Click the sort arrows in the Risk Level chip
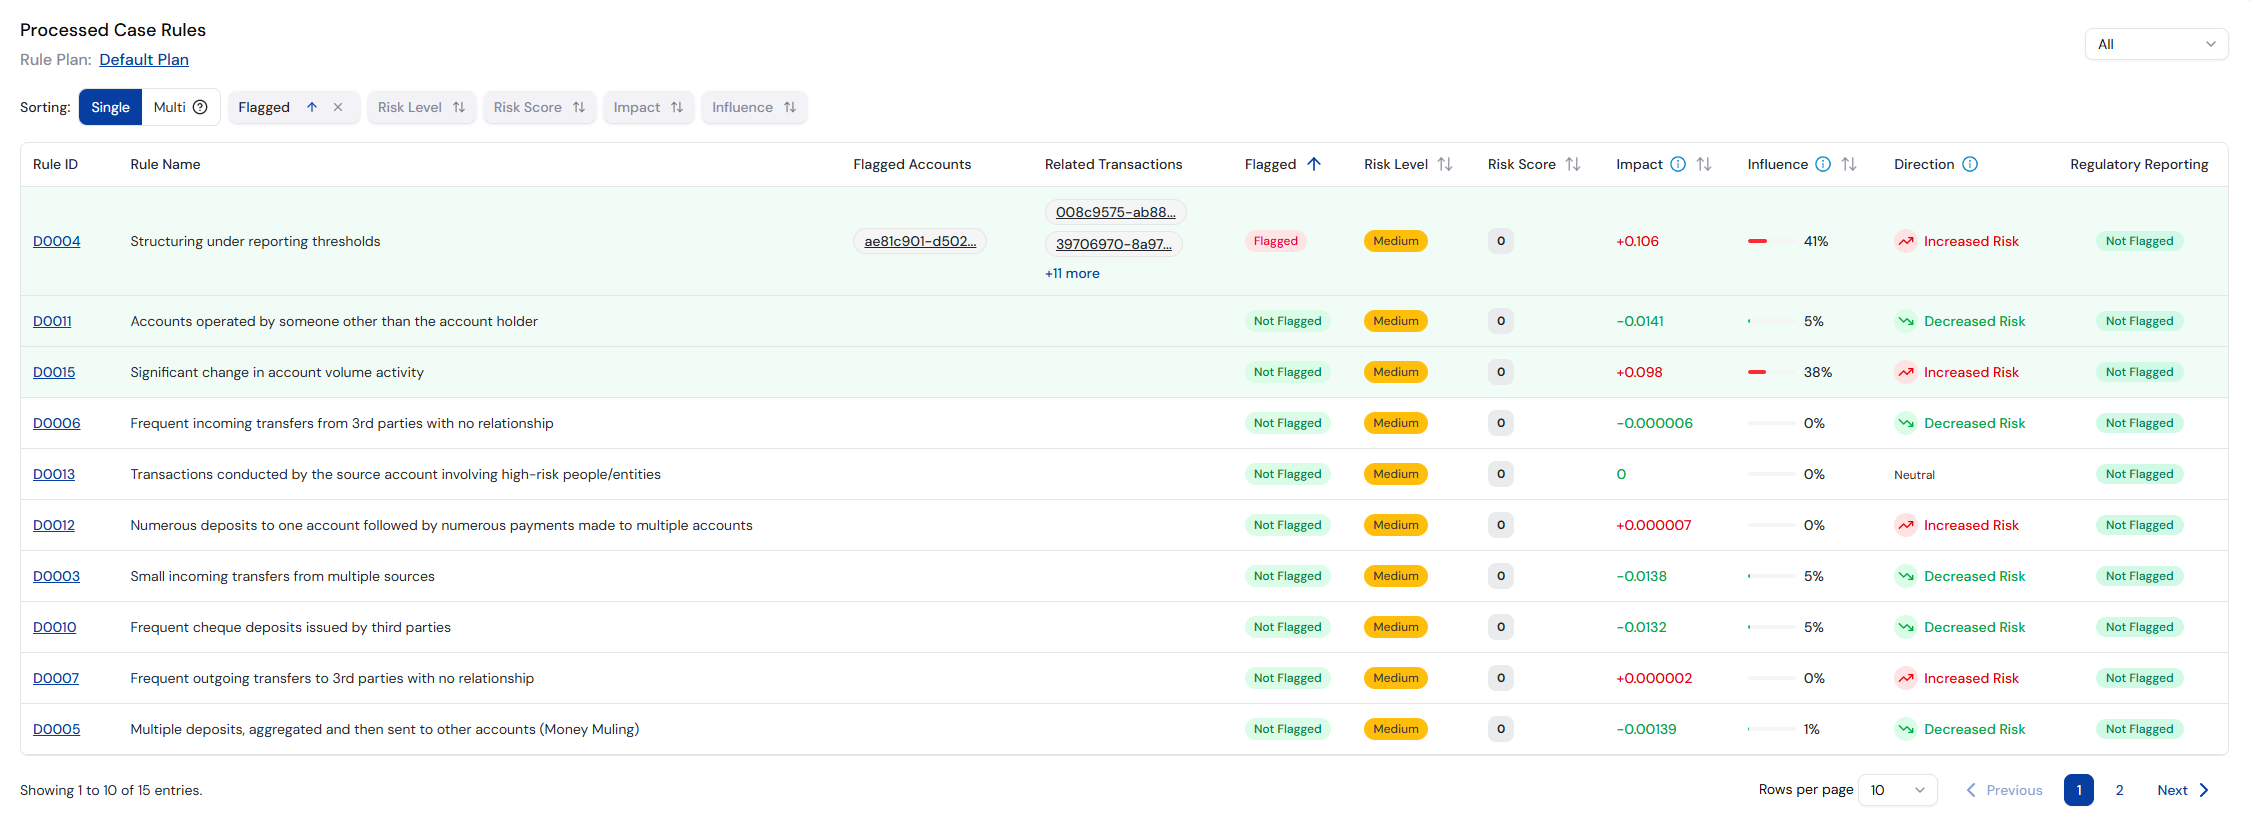The width and height of the screenshot is (2251, 824). click(x=459, y=107)
